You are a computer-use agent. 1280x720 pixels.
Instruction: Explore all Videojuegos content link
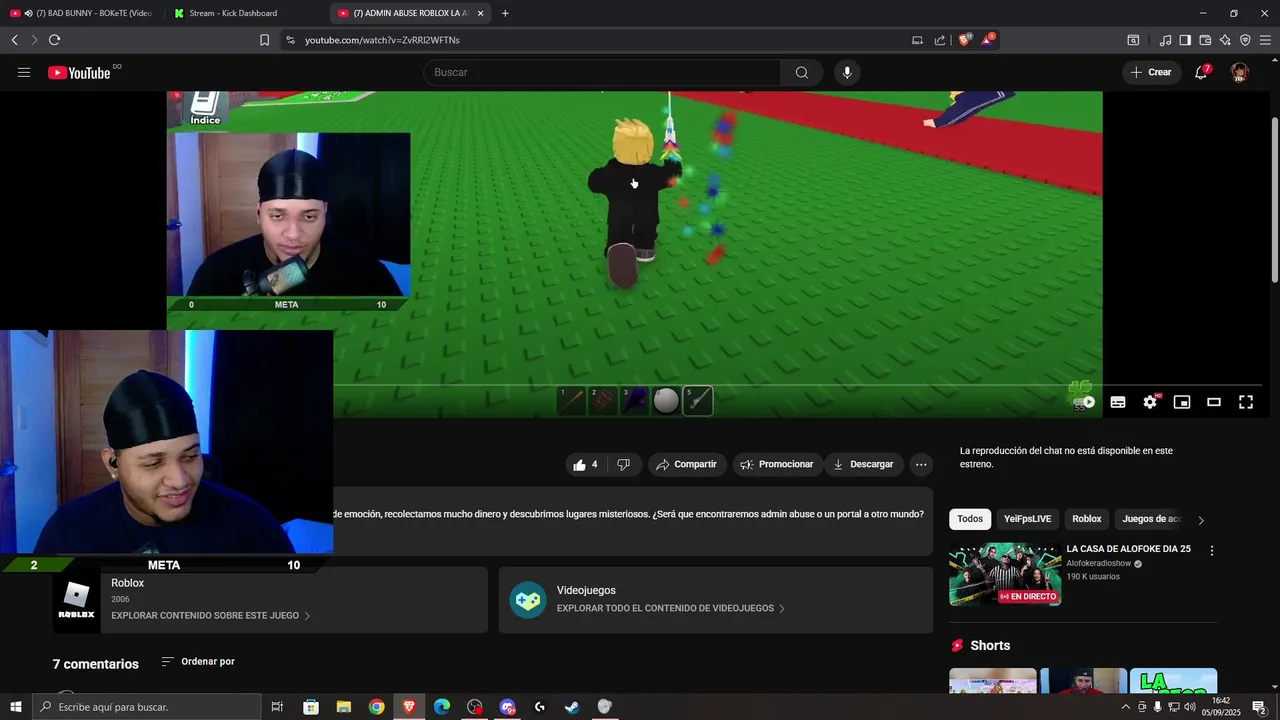pos(671,608)
